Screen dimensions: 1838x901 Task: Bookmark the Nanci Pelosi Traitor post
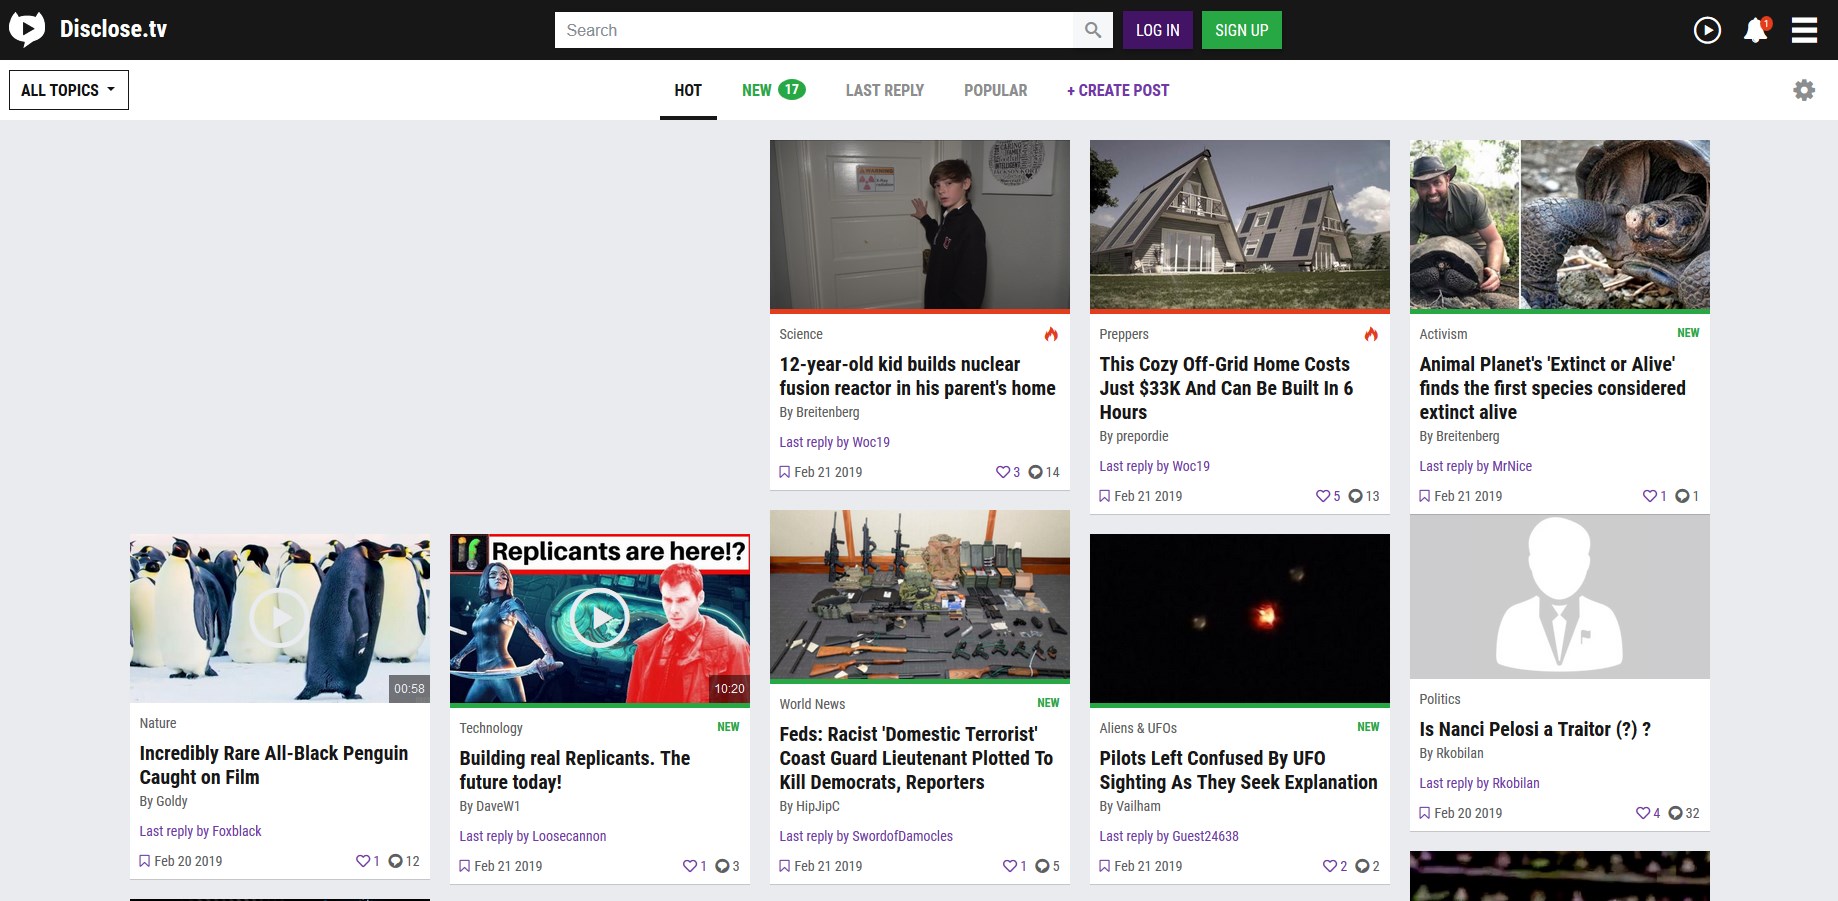(1424, 813)
